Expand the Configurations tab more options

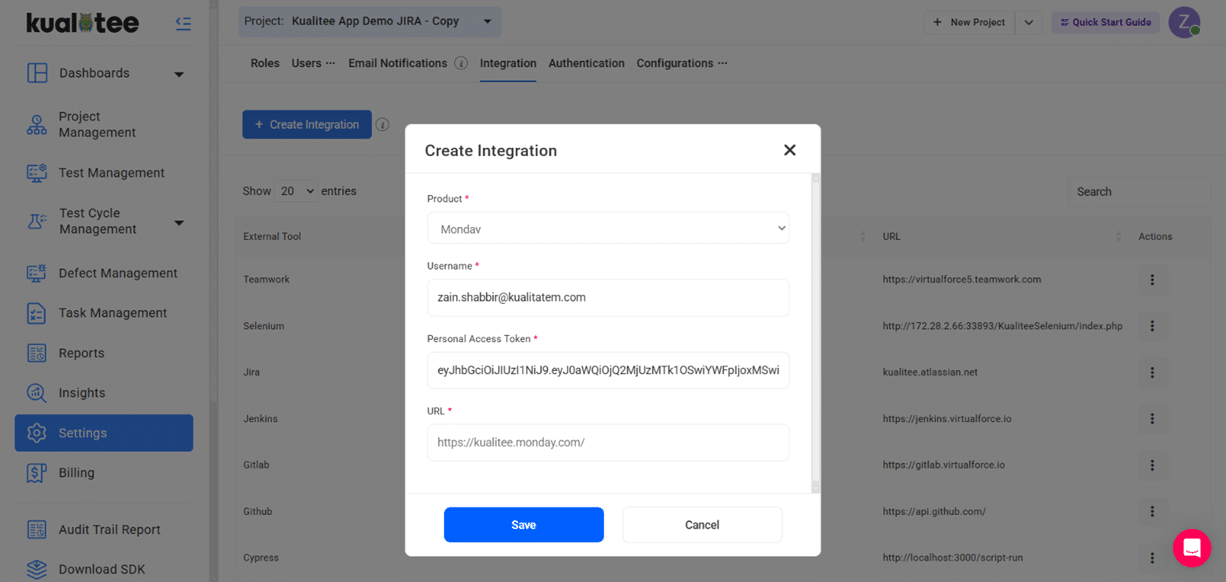722,63
